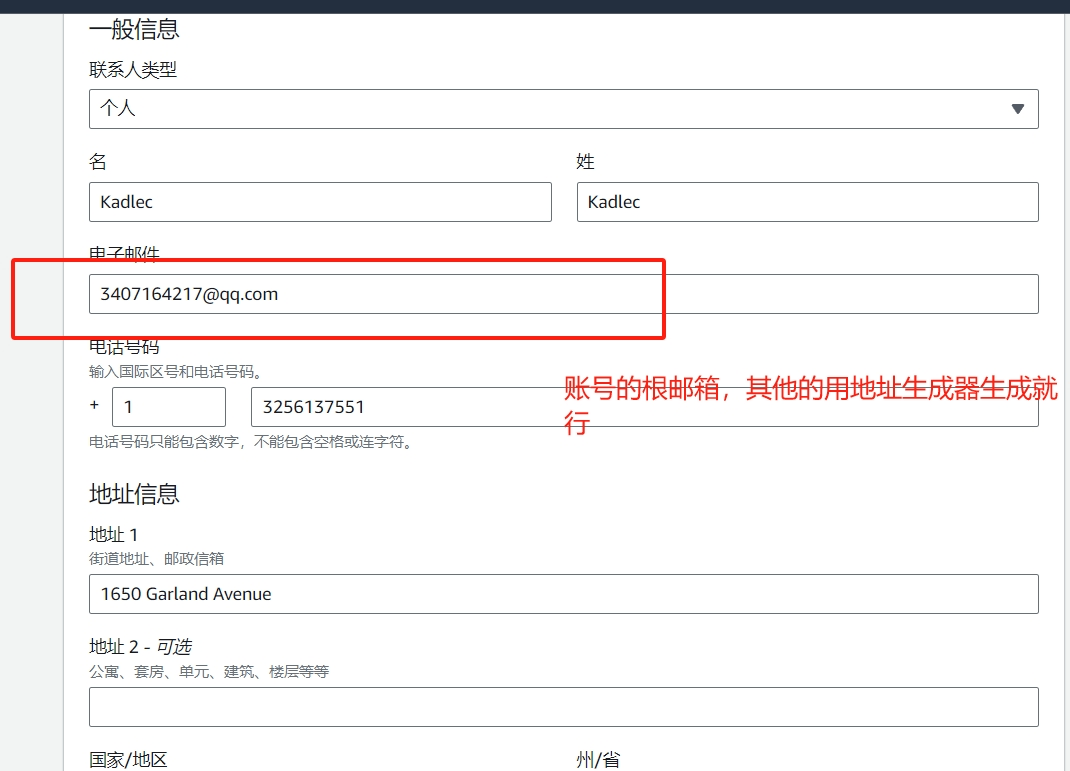The image size is (1070, 771).
Task: Click the 名 input field containing Kadlec
Action: 320,202
